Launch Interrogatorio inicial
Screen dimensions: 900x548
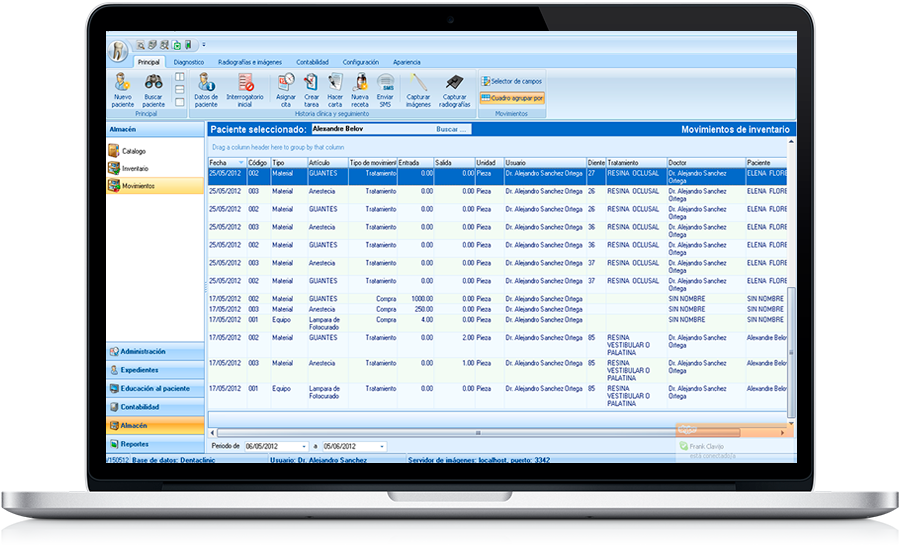click(246, 84)
